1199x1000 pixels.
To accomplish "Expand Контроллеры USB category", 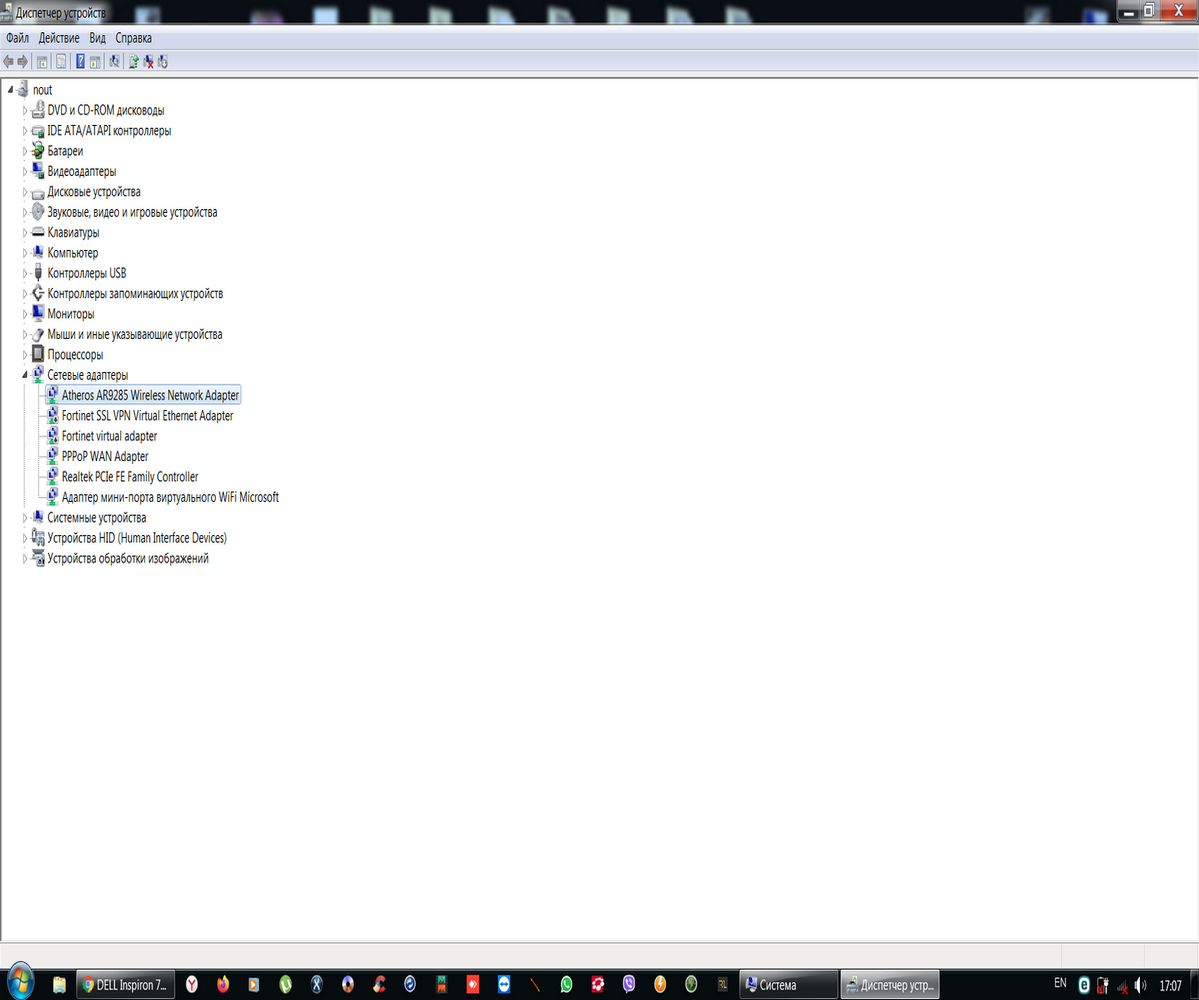I will coord(25,273).
